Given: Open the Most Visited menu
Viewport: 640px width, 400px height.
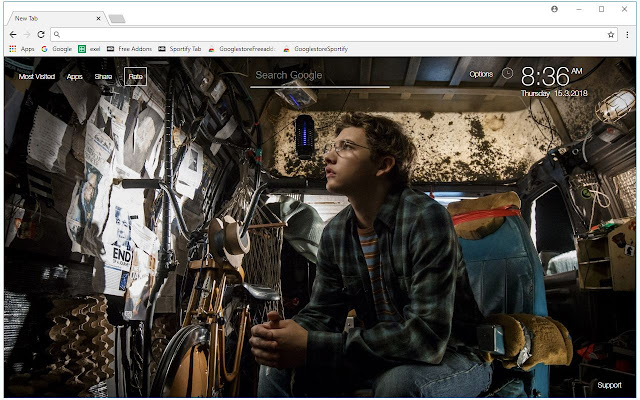Looking at the screenshot, I should click(x=37, y=76).
